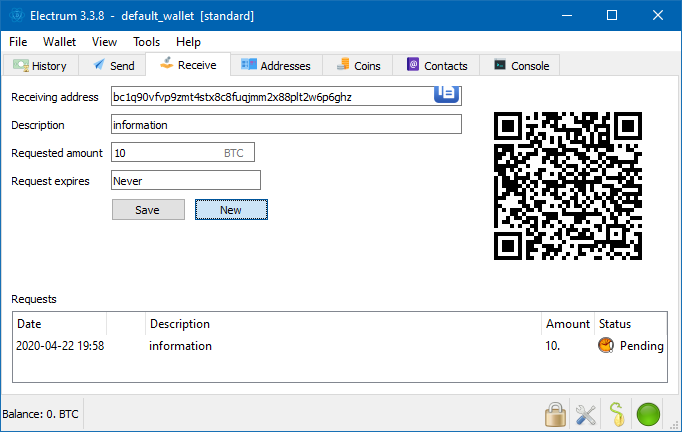The image size is (682, 432).
Task: Open the Contacts tab
Action: 436,66
